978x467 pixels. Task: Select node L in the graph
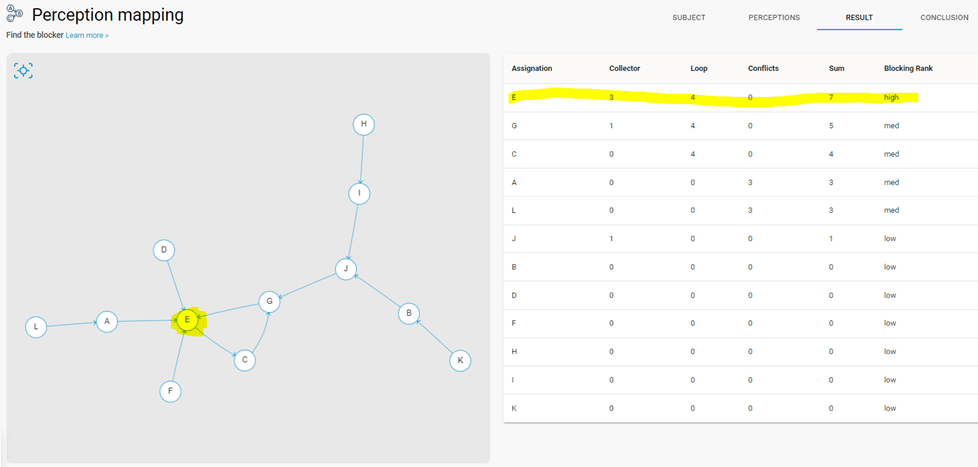point(36,327)
